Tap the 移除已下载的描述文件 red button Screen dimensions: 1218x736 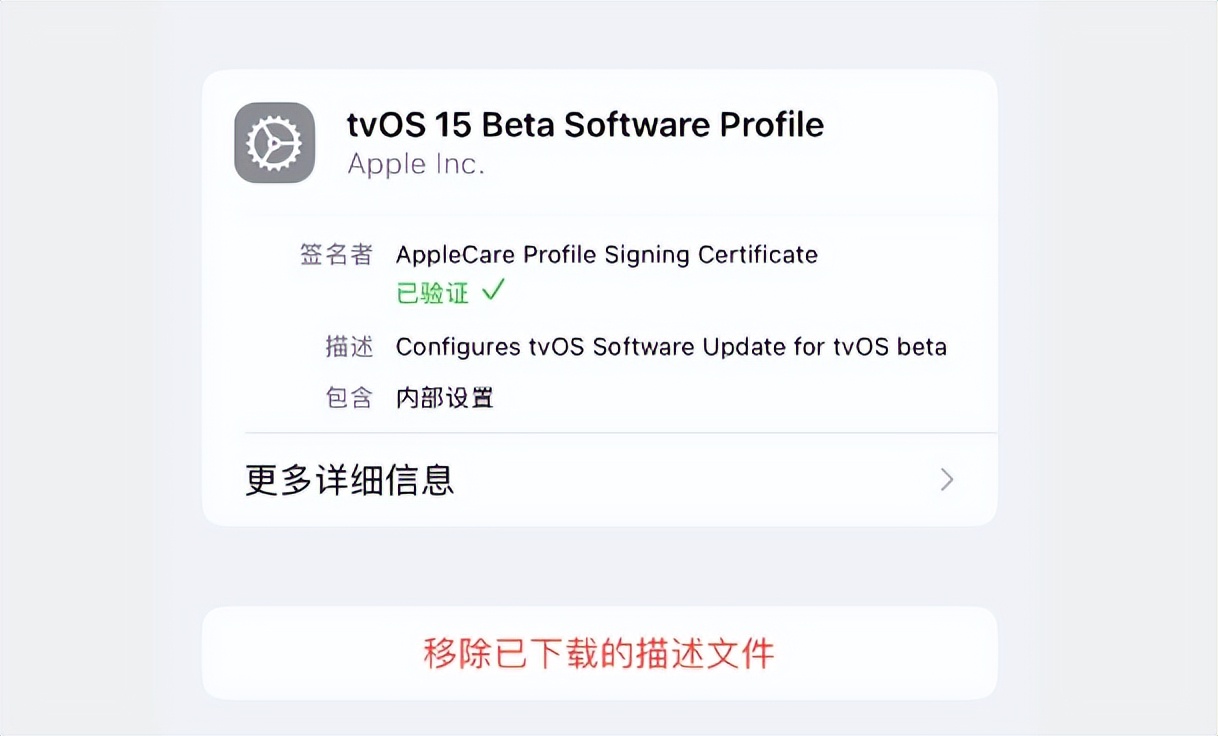(x=600, y=654)
